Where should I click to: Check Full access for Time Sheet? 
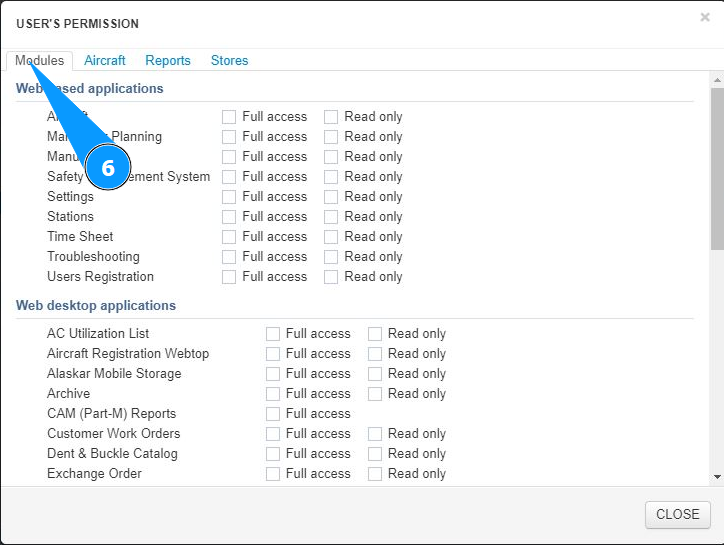pos(229,237)
